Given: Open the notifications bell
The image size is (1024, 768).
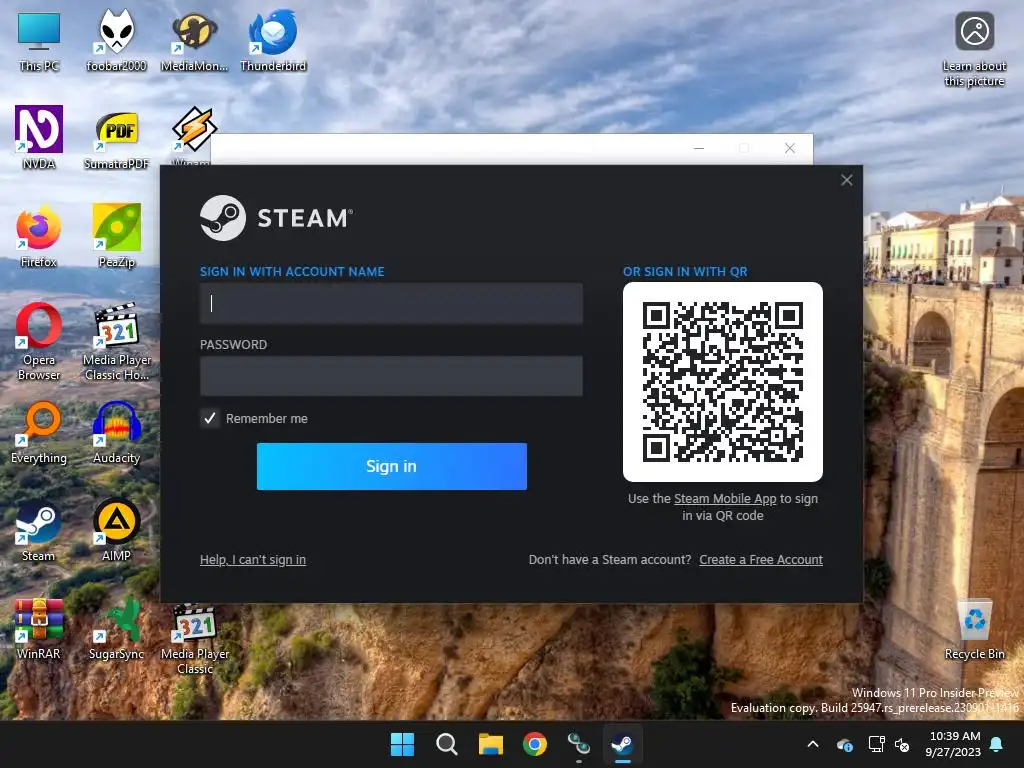Looking at the screenshot, I should pyautogui.click(x=997, y=744).
